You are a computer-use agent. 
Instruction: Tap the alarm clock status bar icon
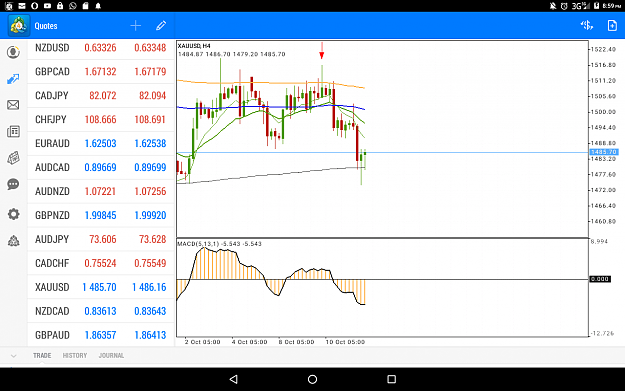pyautogui.click(x=564, y=6)
